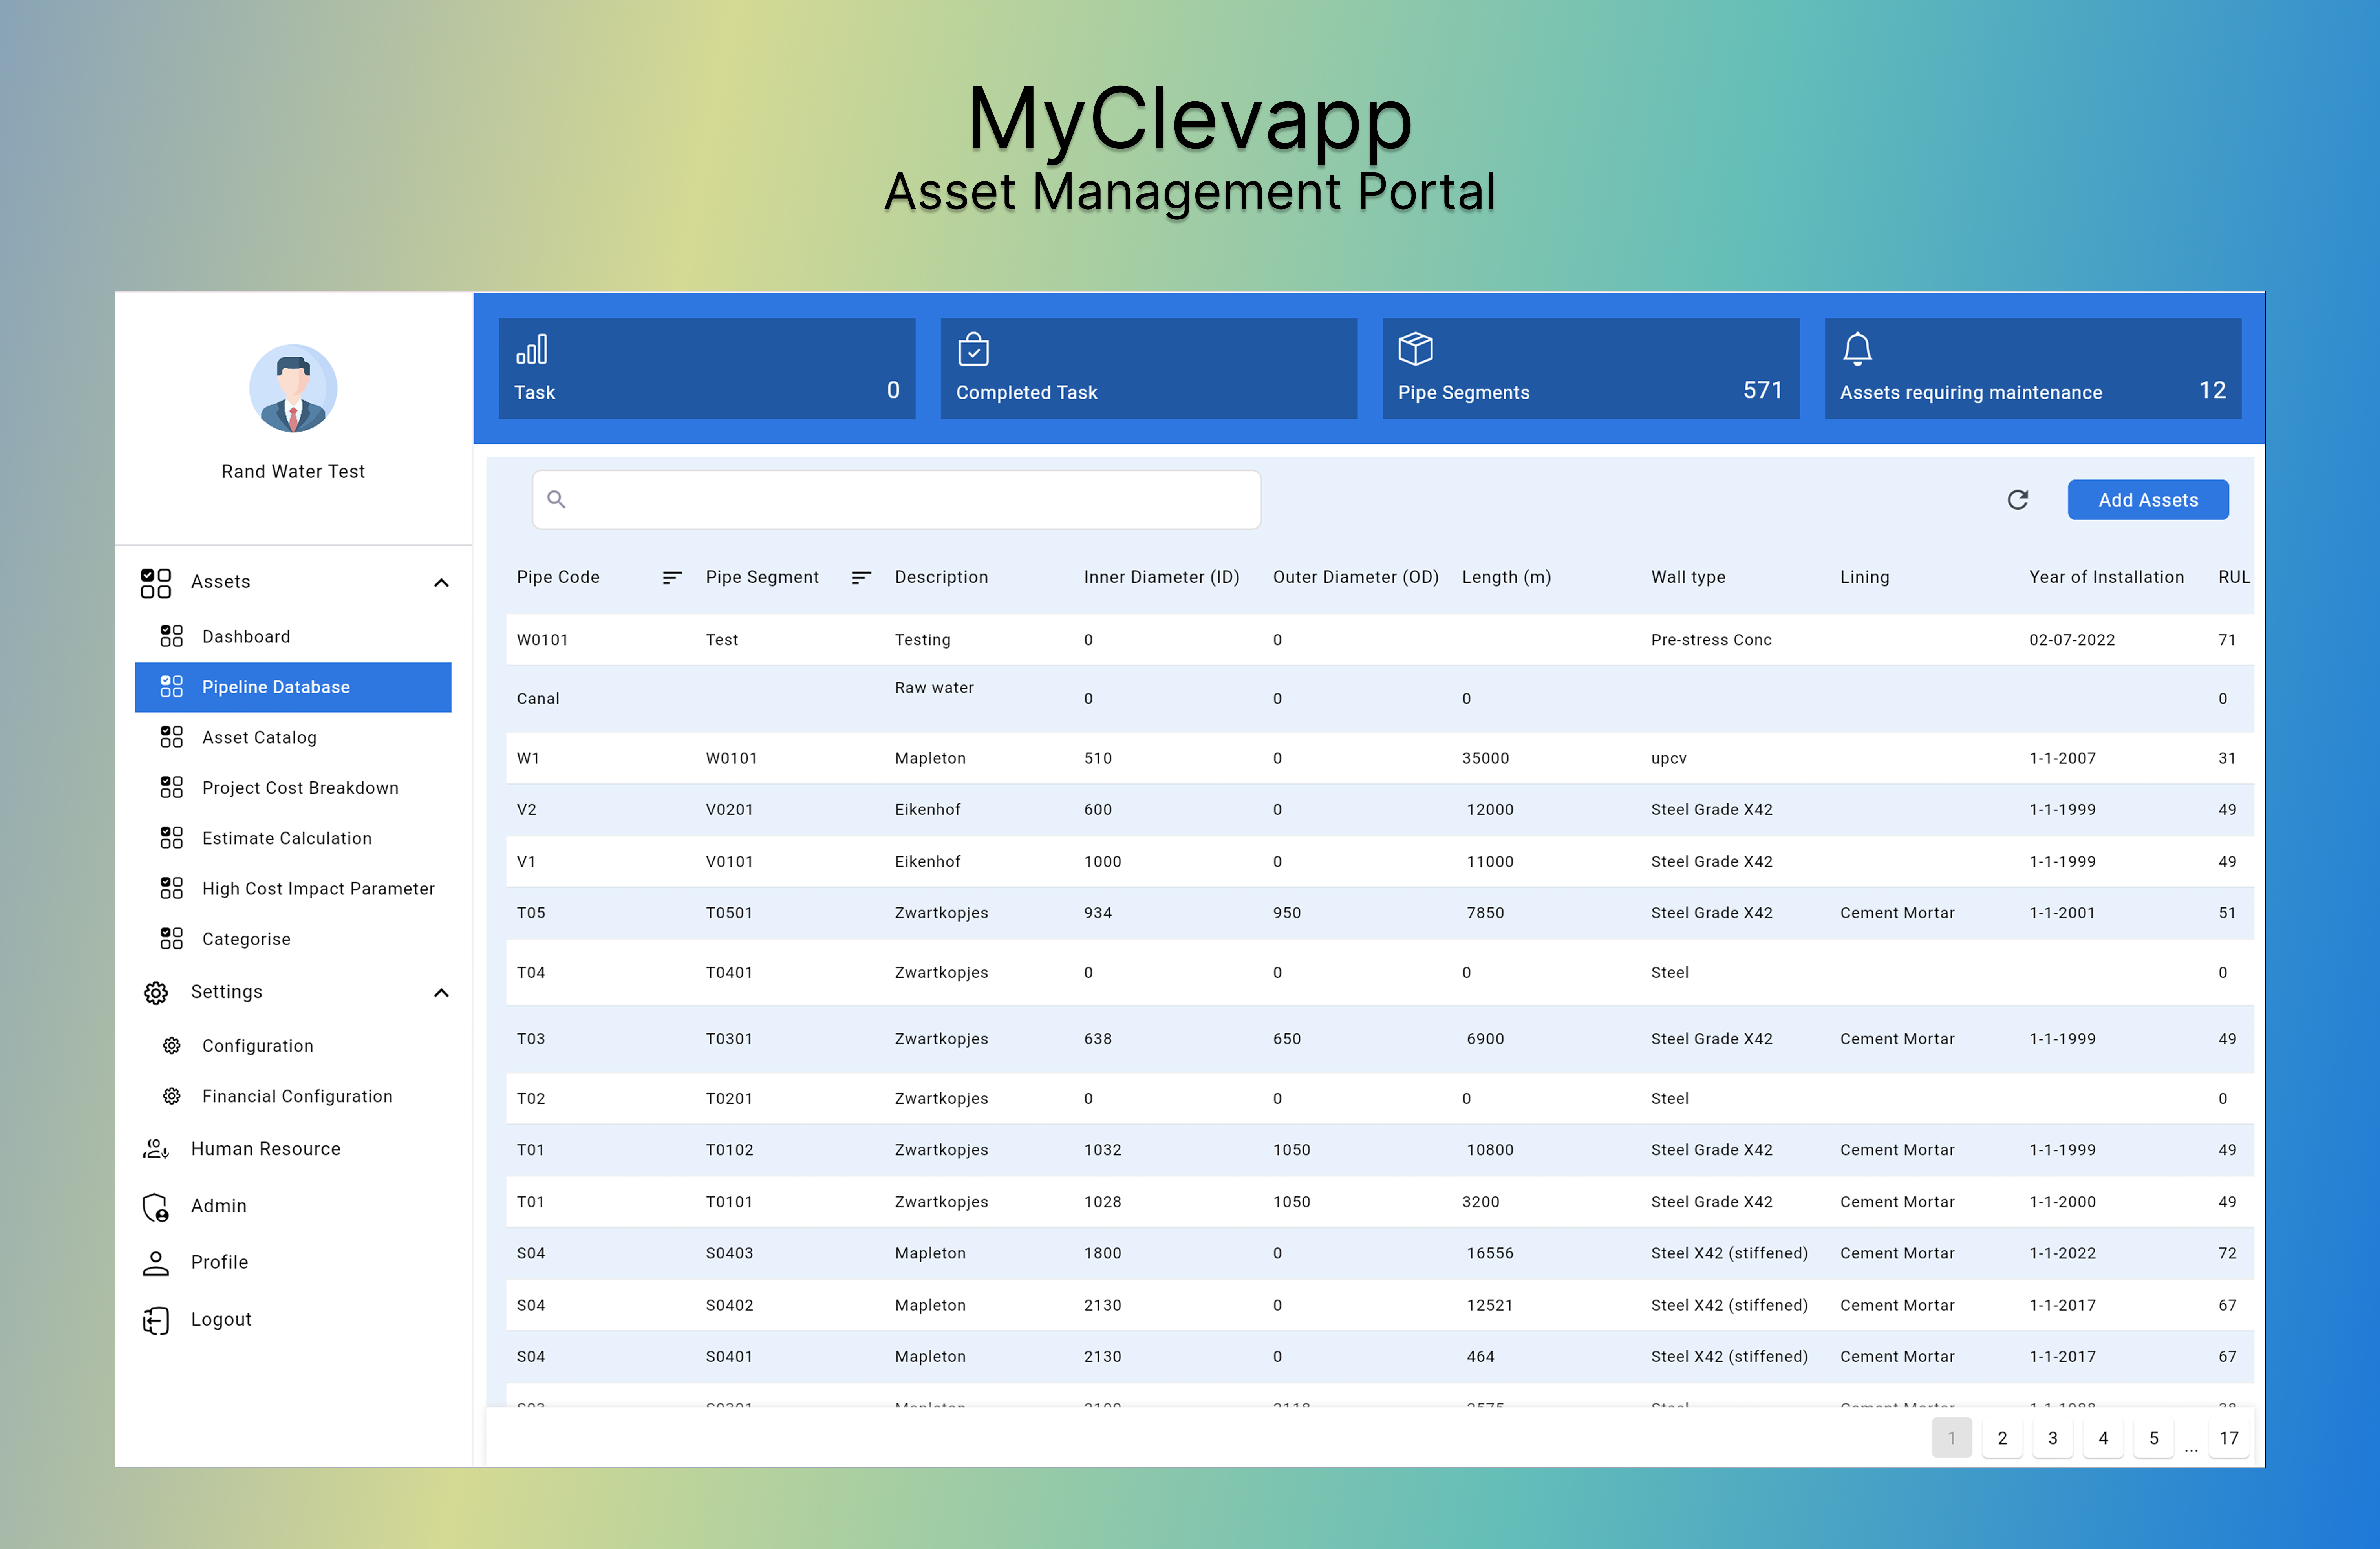Click the Inner Diameter (ID) header

point(1161,577)
